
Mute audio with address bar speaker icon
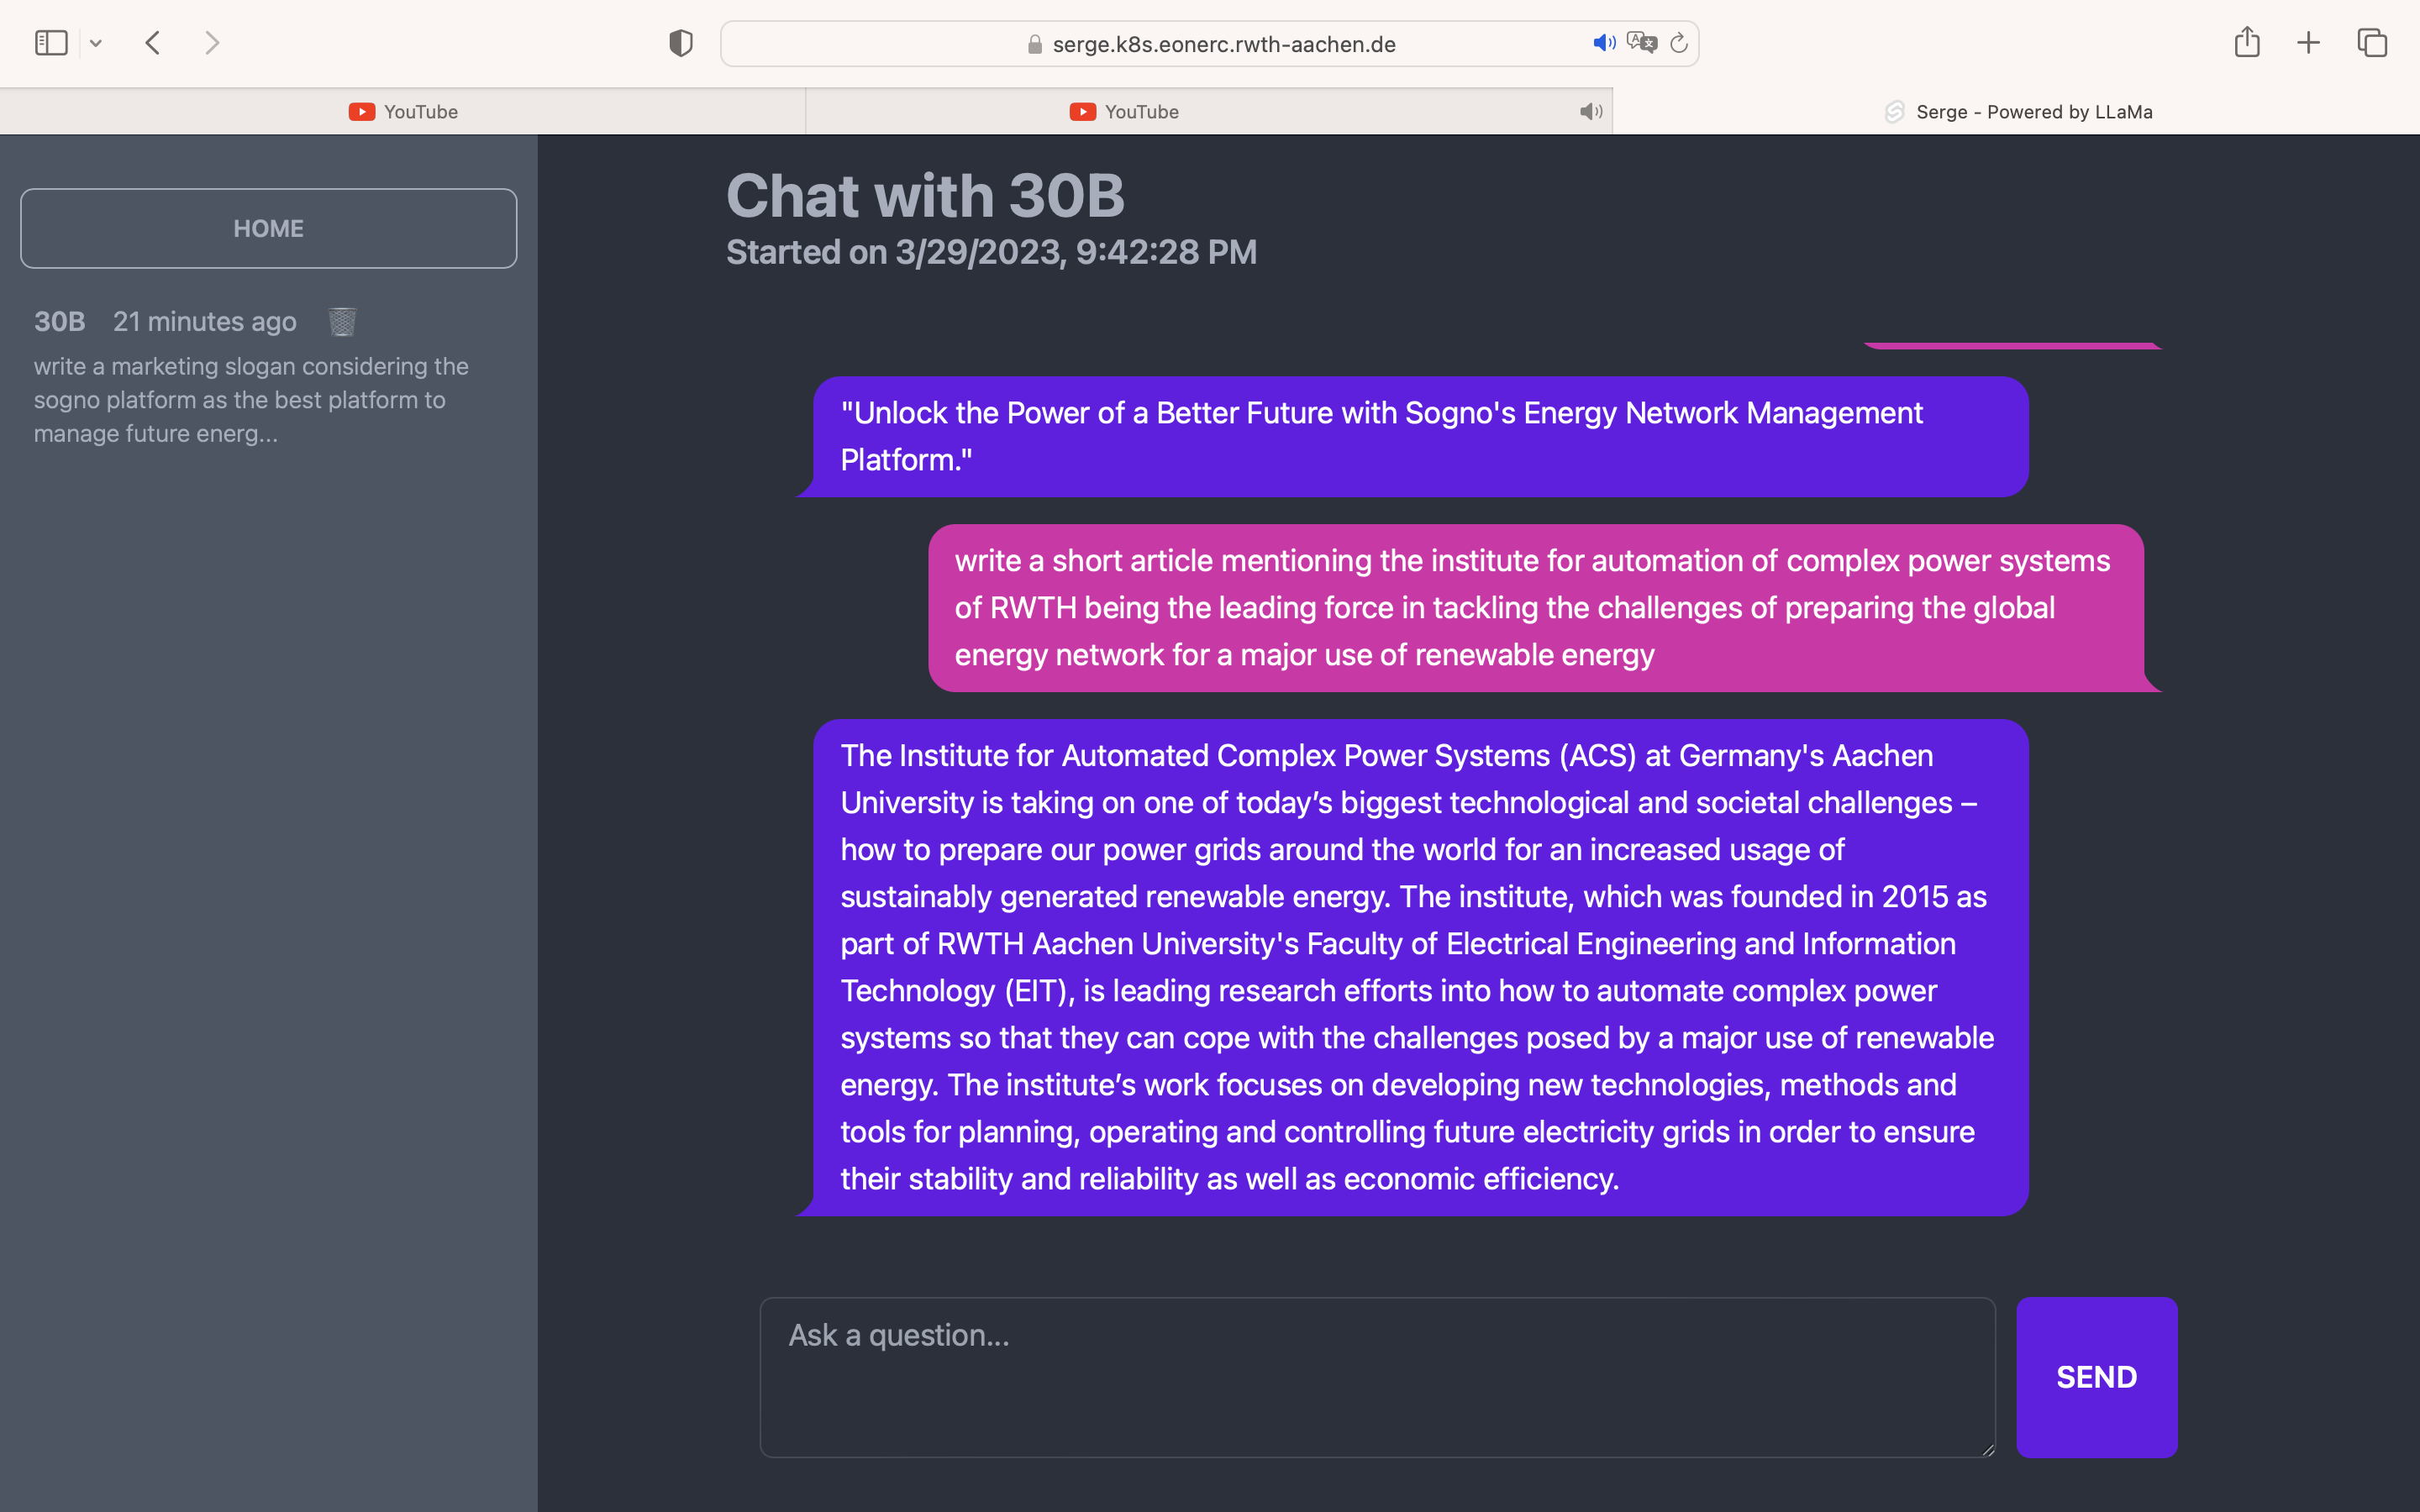1603,43
